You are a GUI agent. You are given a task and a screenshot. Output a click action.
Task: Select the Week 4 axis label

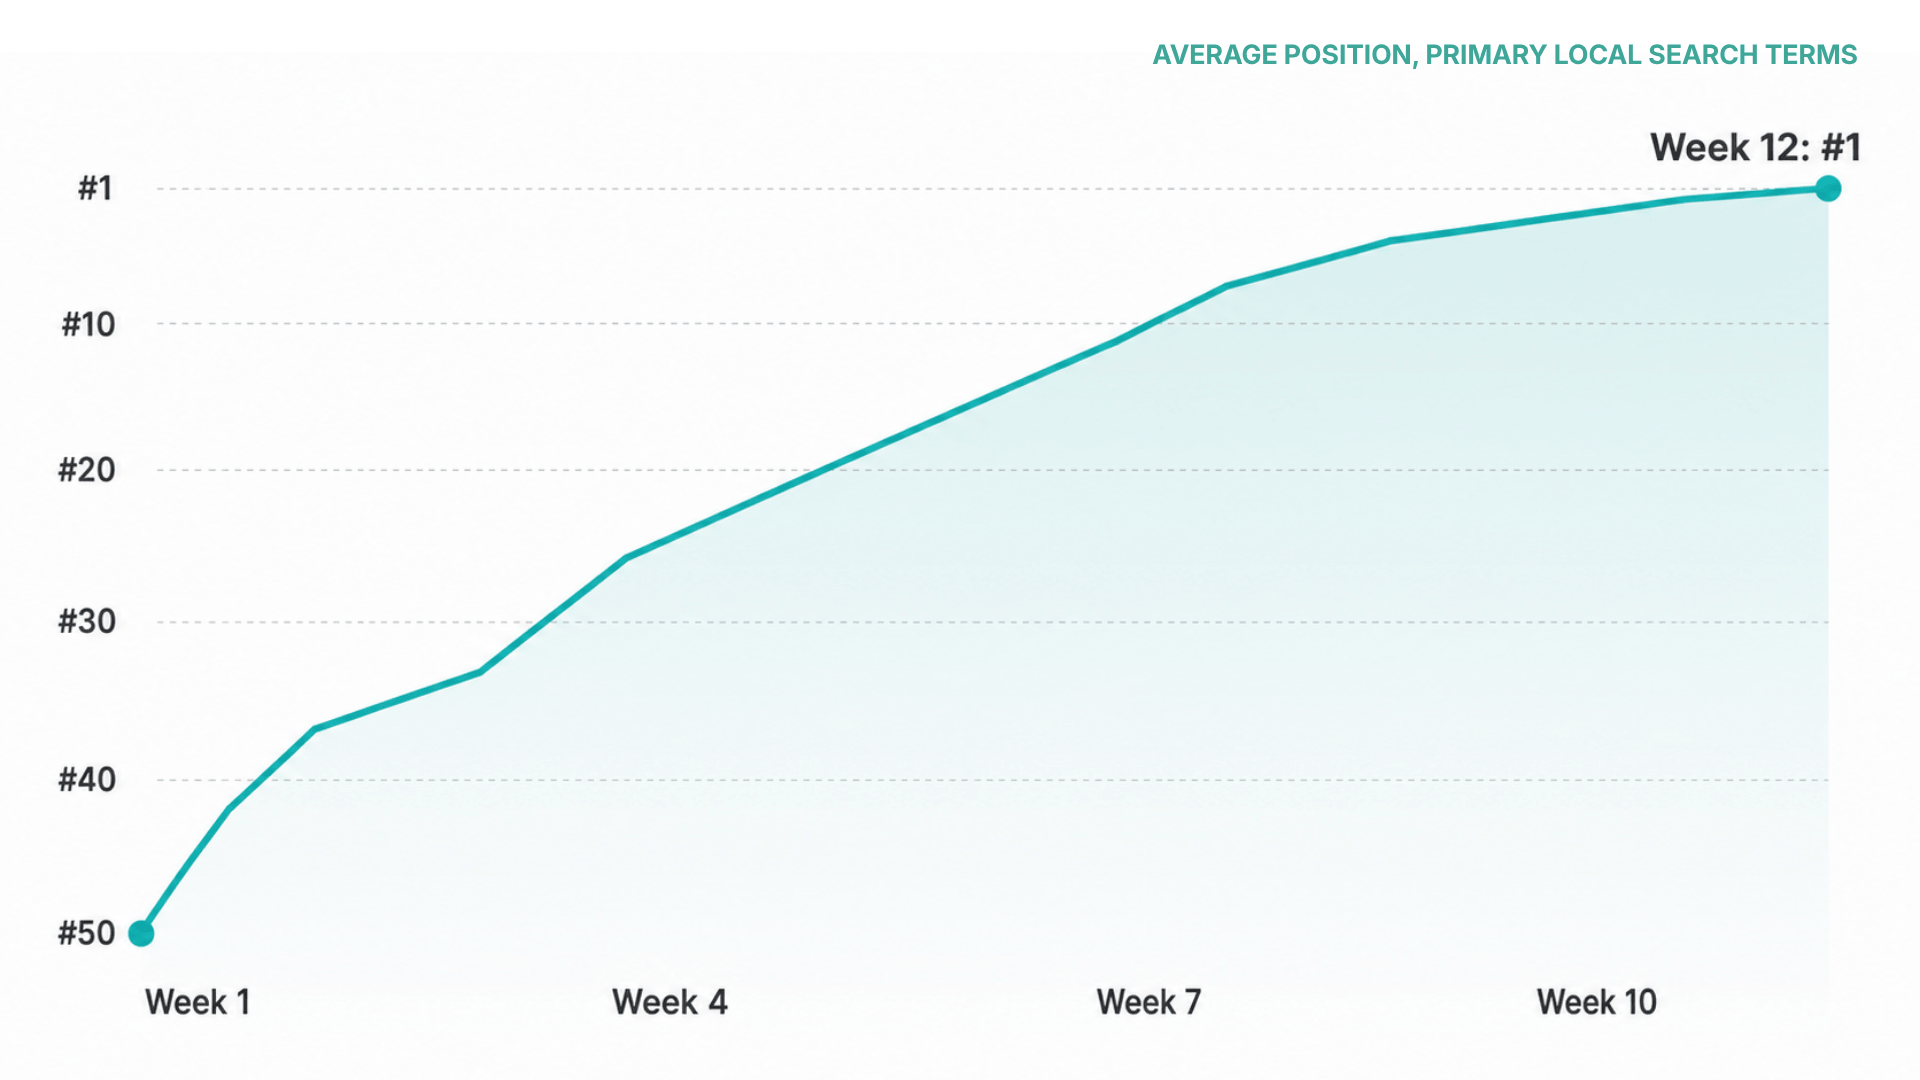pos(669,1002)
